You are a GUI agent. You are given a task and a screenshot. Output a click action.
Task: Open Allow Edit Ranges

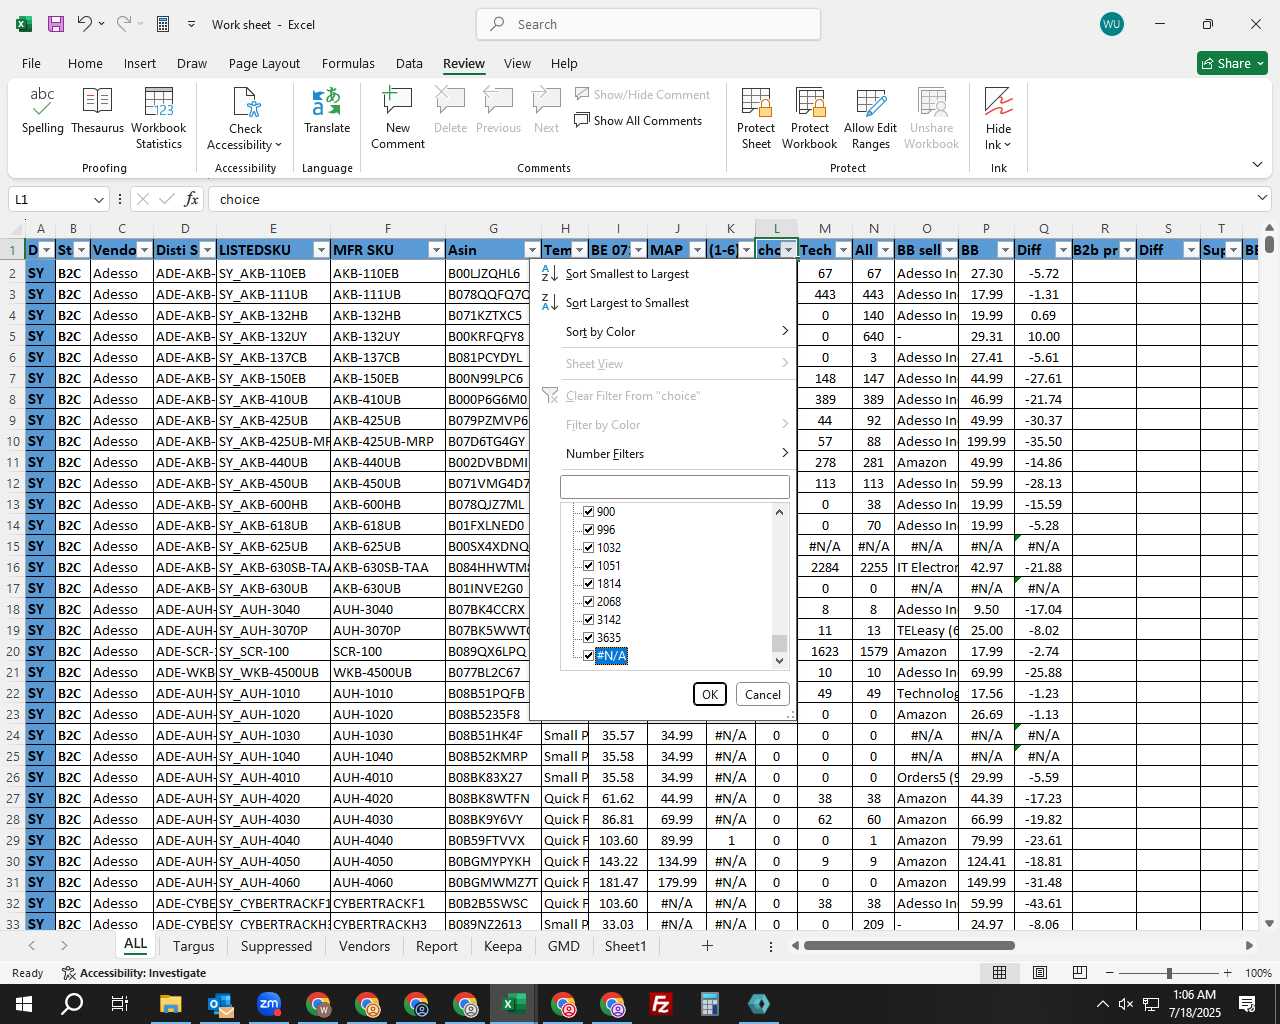click(870, 118)
